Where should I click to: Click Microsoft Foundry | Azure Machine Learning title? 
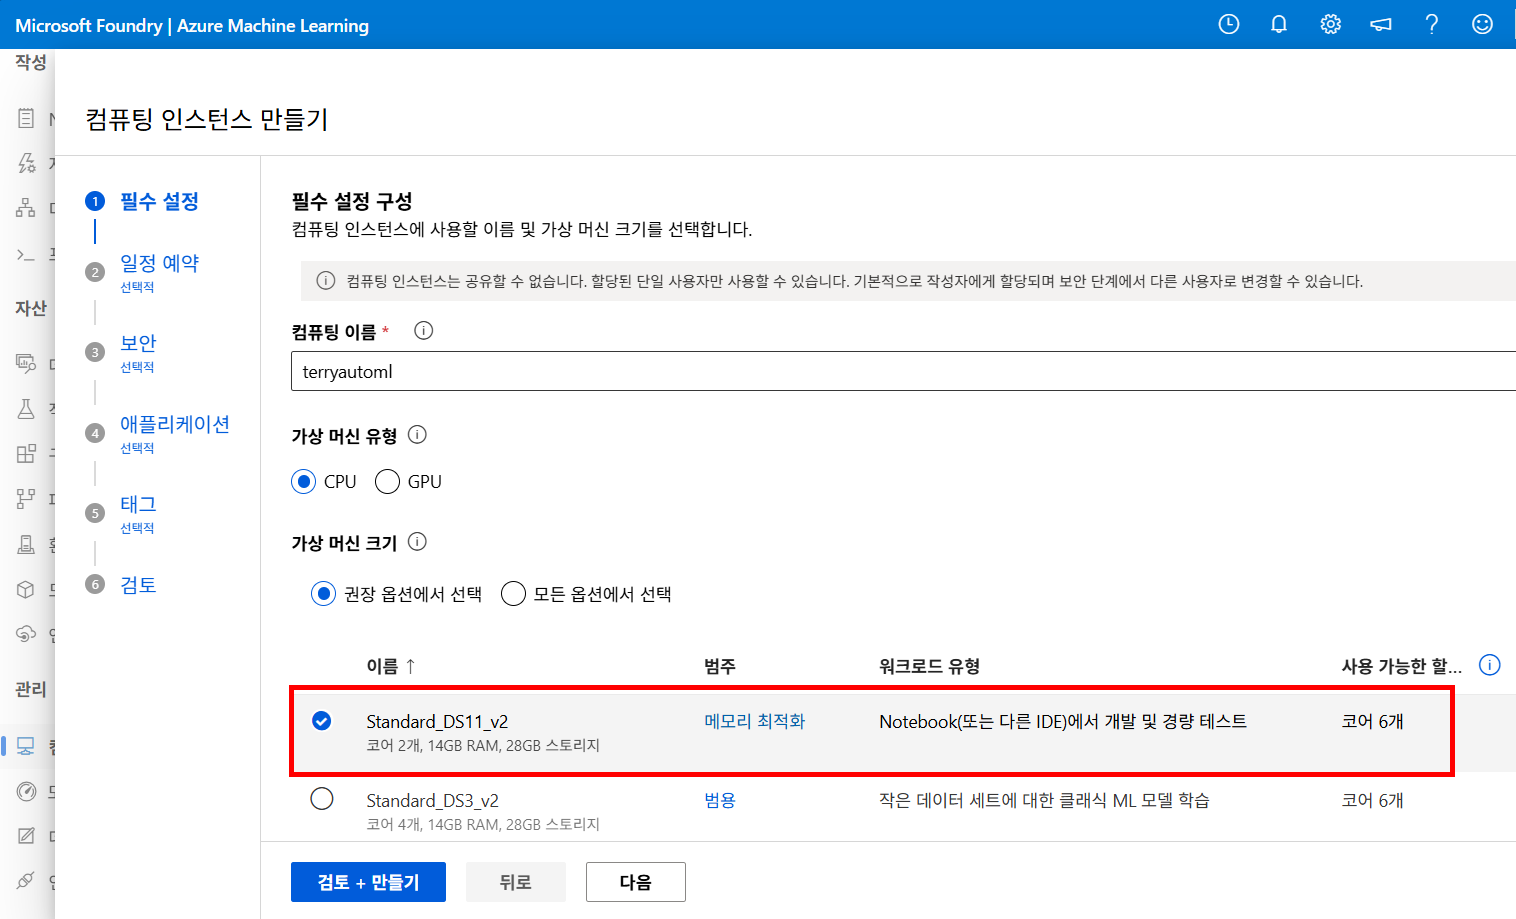point(192,25)
